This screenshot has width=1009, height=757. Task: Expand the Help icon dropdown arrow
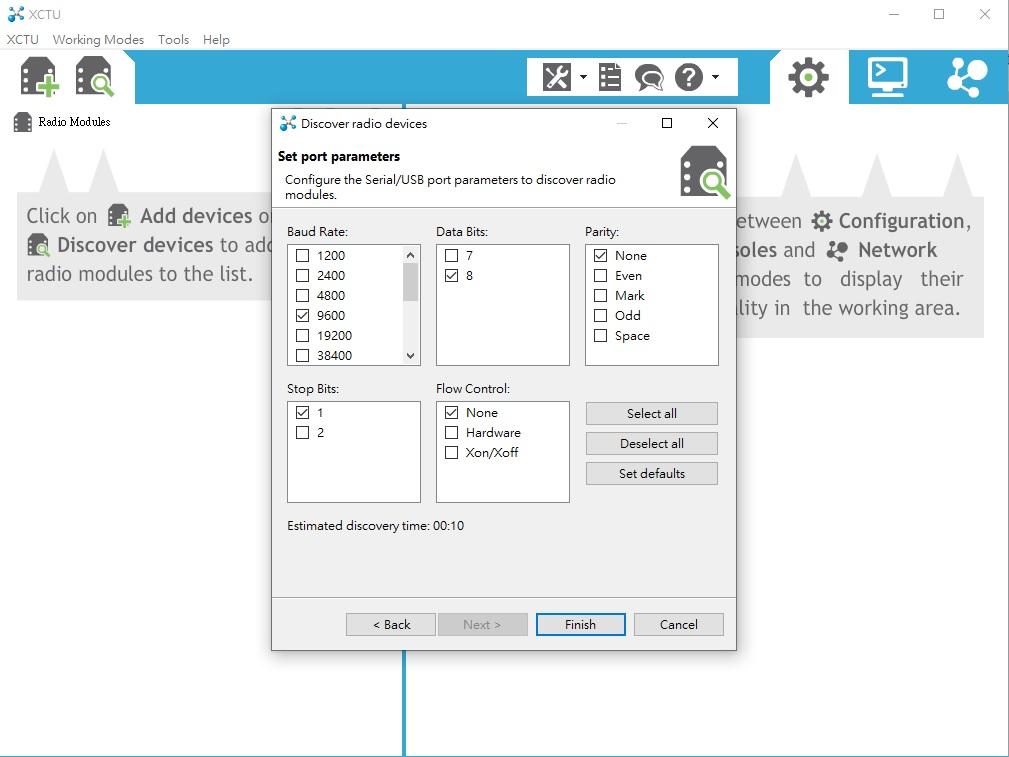coord(715,77)
